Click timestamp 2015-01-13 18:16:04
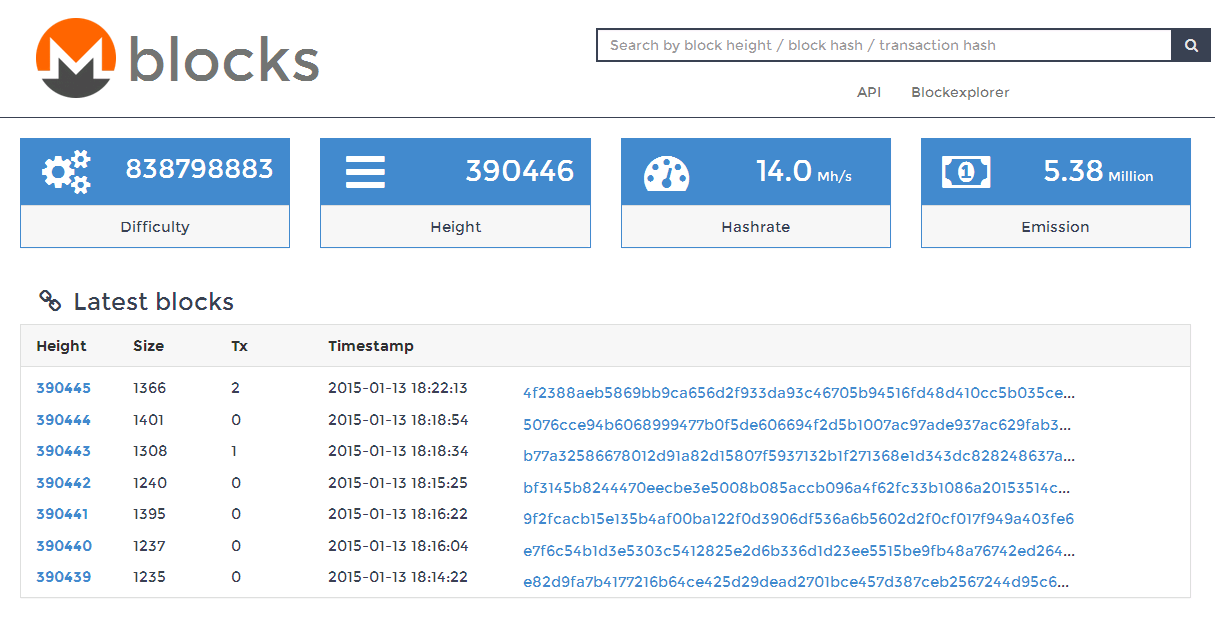The width and height of the screenshot is (1215, 628). click(398, 546)
